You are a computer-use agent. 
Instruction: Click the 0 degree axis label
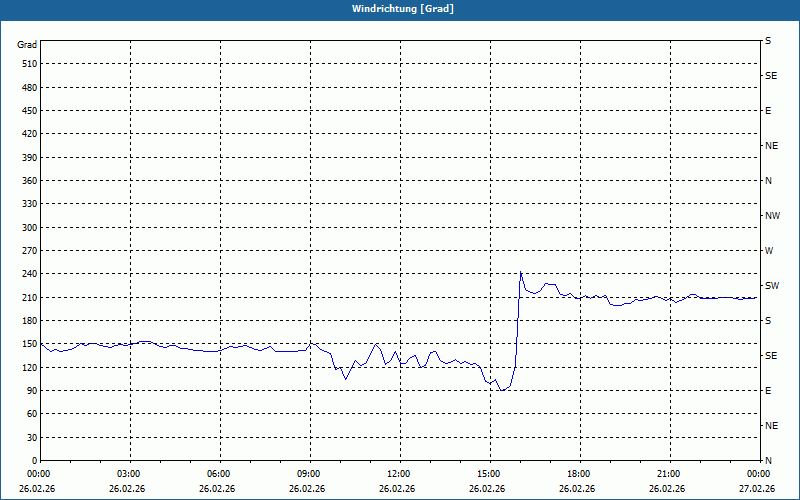tap(35, 461)
